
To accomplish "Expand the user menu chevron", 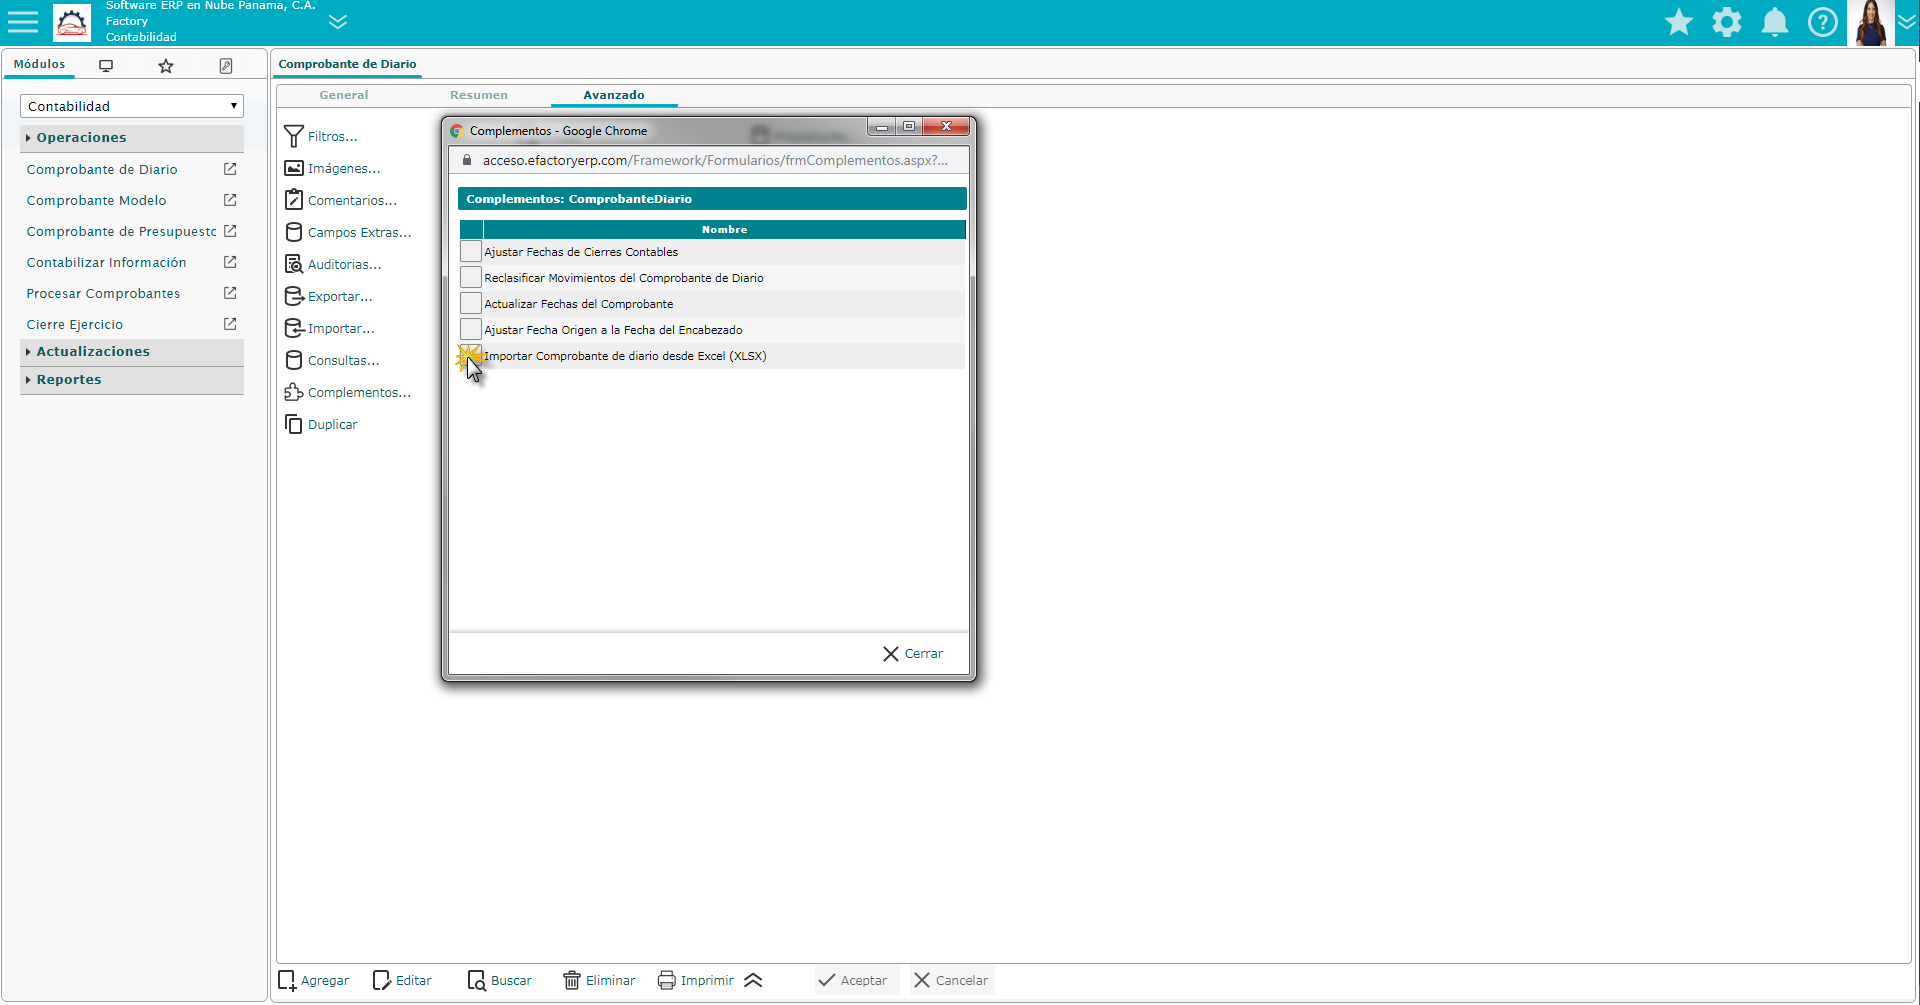I will coord(1907,22).
